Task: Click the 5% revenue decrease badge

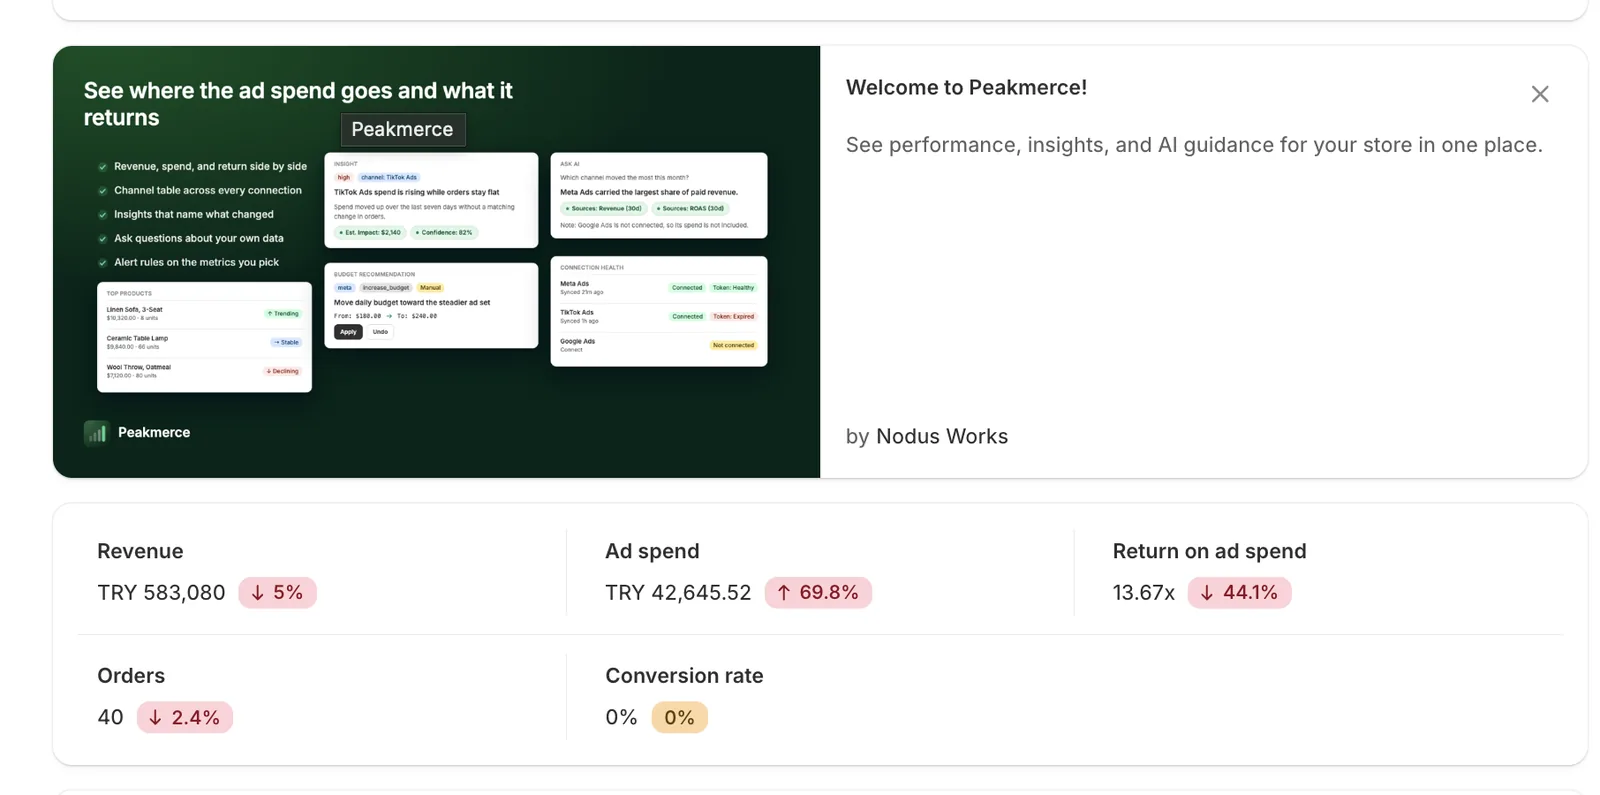Action: coord(277,593)
